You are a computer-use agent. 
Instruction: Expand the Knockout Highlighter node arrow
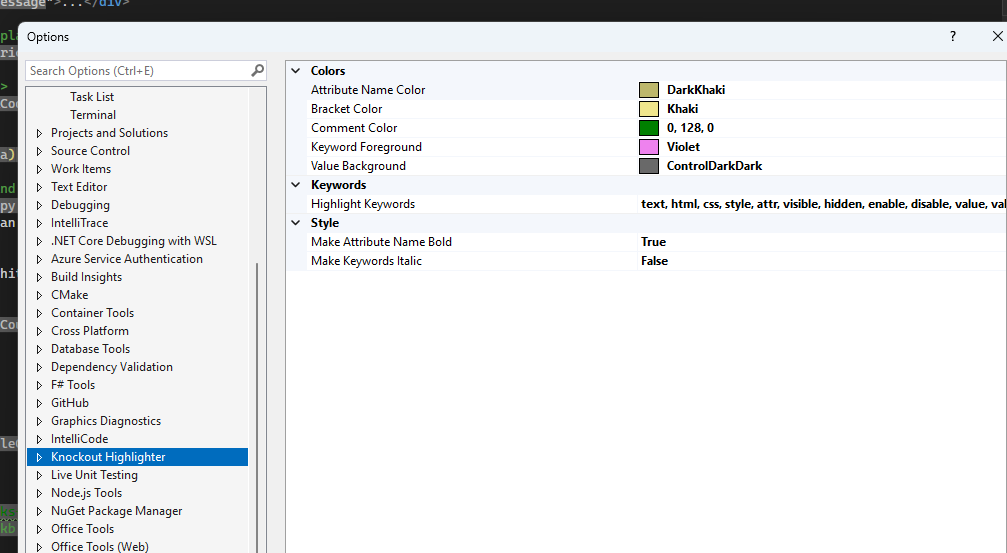(x=40, y=457)
